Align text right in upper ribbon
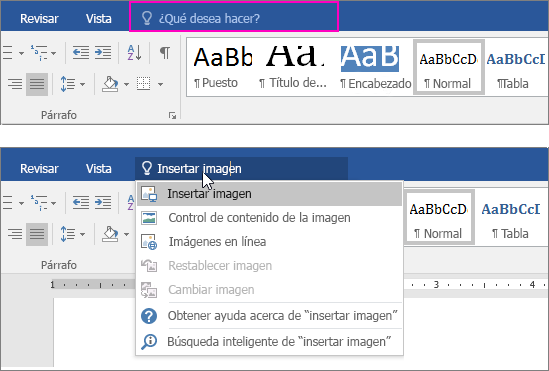Viewport: 549px width, 371px height. click(x=15, y=84)
